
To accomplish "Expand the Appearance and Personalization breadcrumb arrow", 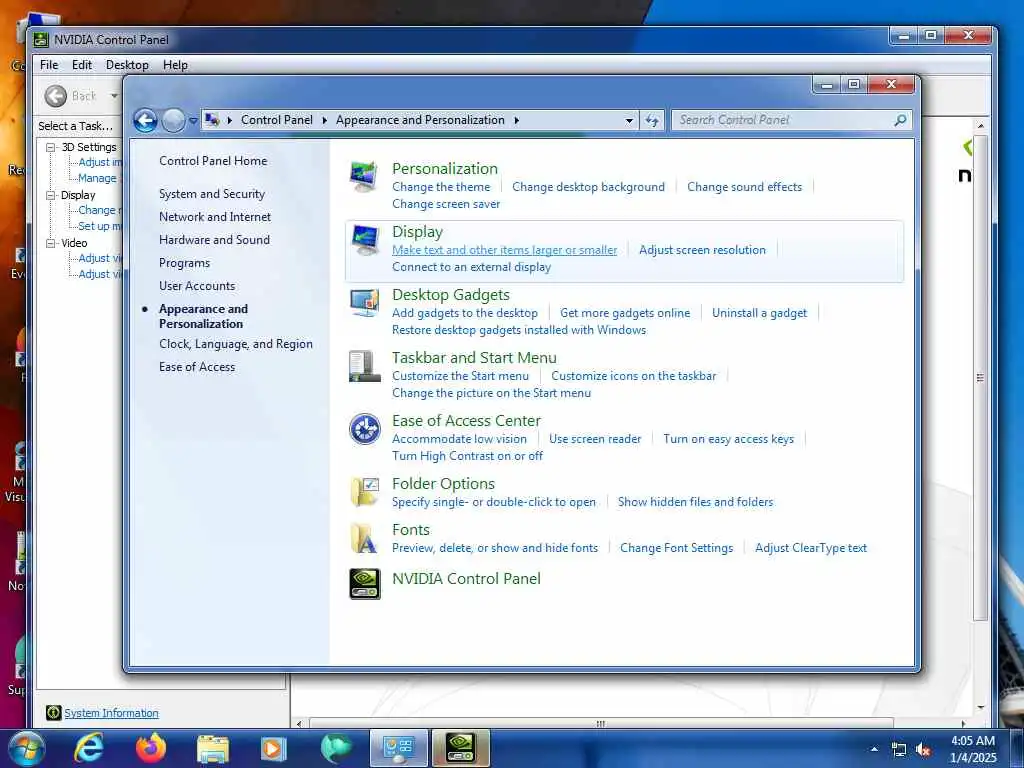I will [517, 120].
